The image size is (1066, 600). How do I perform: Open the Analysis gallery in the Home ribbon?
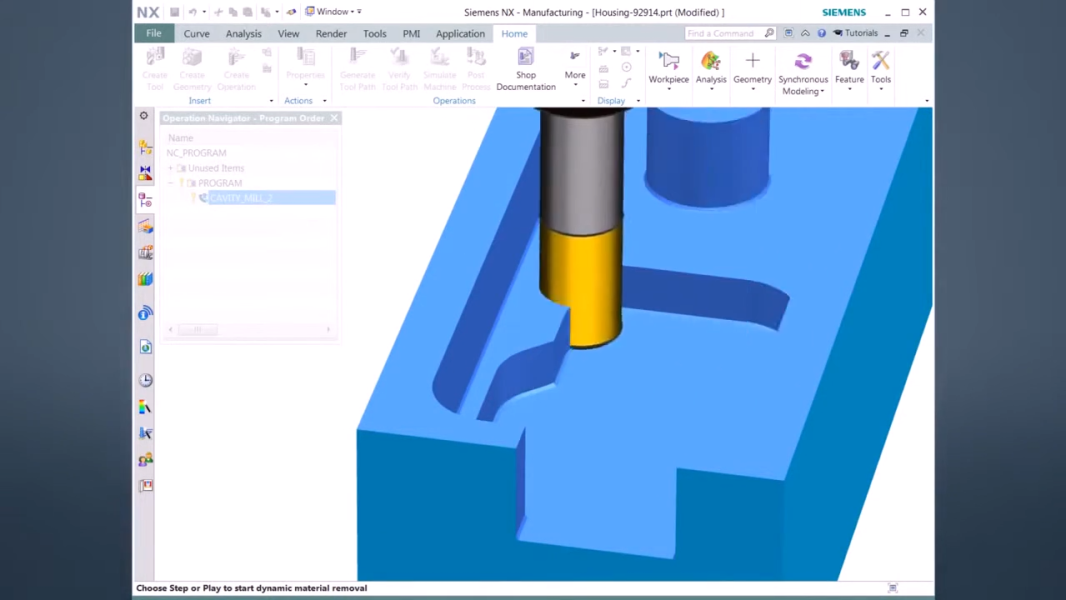tap(710, 71)
